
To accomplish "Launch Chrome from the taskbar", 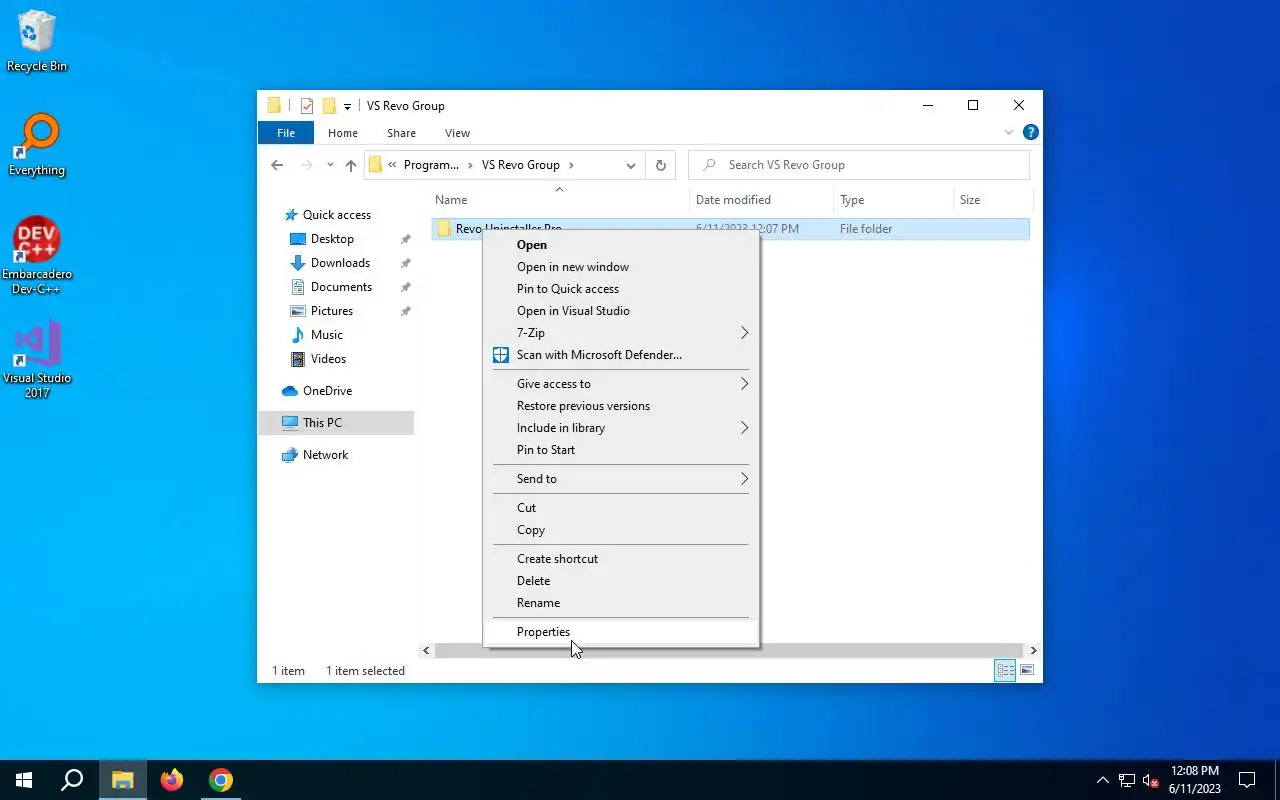I will (x=221, y=780).
